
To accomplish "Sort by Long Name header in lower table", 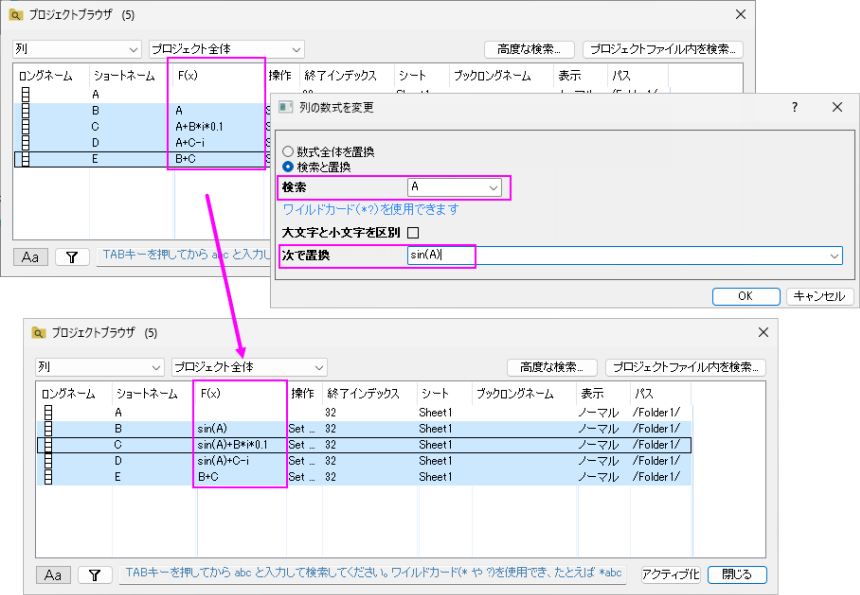I will click(74, 393).
